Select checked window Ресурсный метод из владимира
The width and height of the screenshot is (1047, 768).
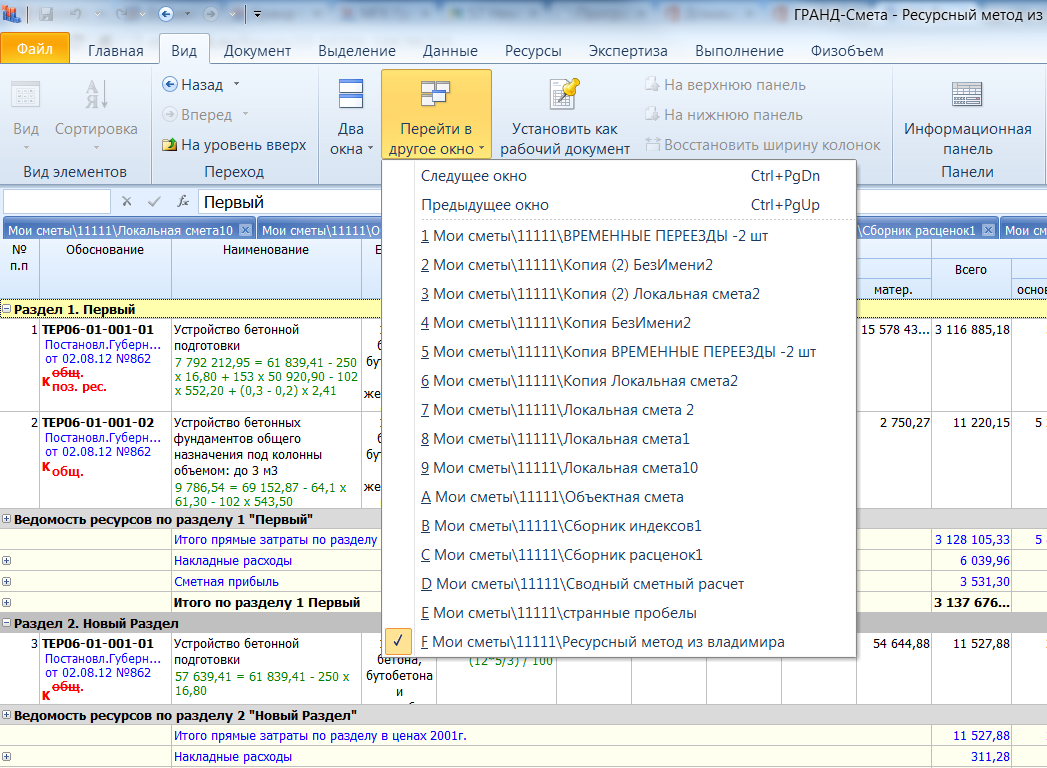(x=608, y=642)
